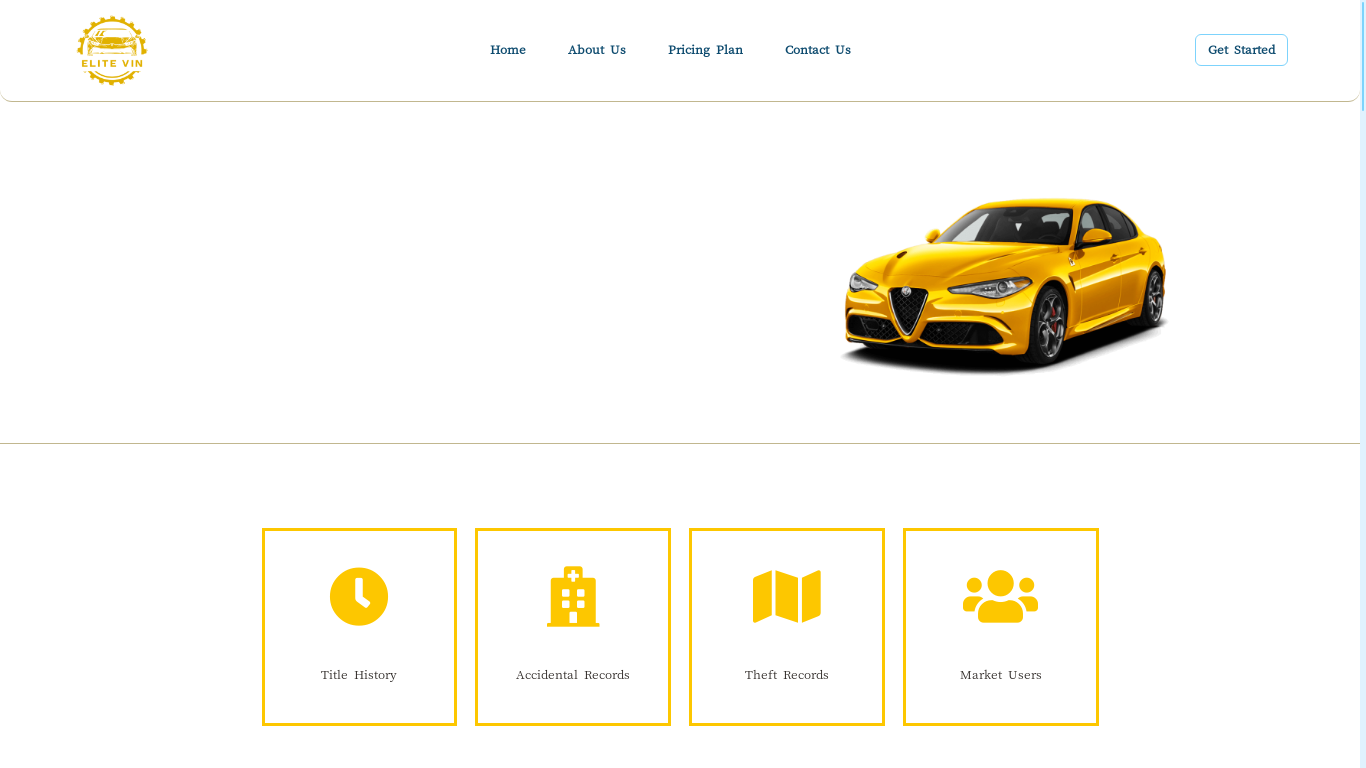Open the Contact Us page
Screen dimensions: 1366x768
818,50
